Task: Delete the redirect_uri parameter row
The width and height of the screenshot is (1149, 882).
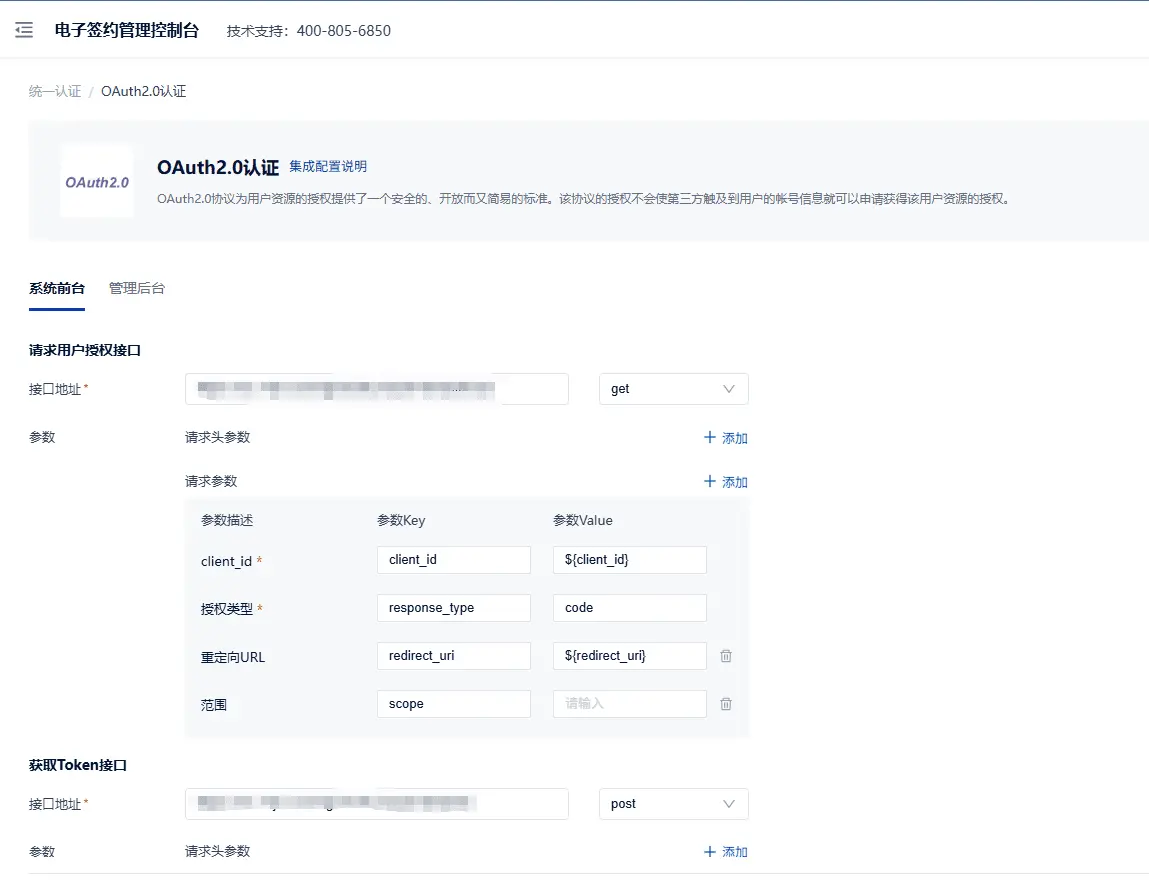Action: (x=726, y=656)
